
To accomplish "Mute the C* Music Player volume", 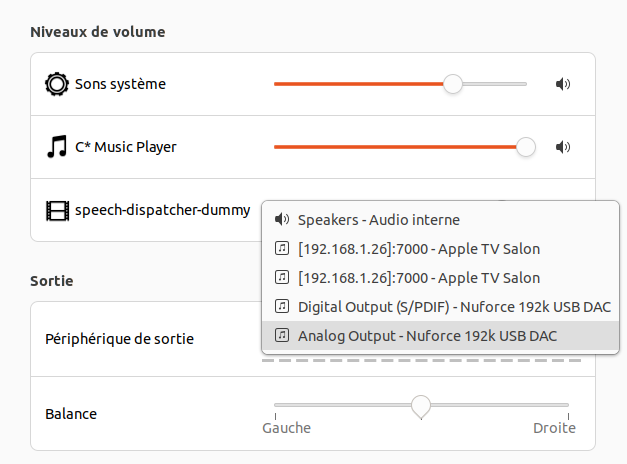I will pyautogui.click(x=562, y=147).
